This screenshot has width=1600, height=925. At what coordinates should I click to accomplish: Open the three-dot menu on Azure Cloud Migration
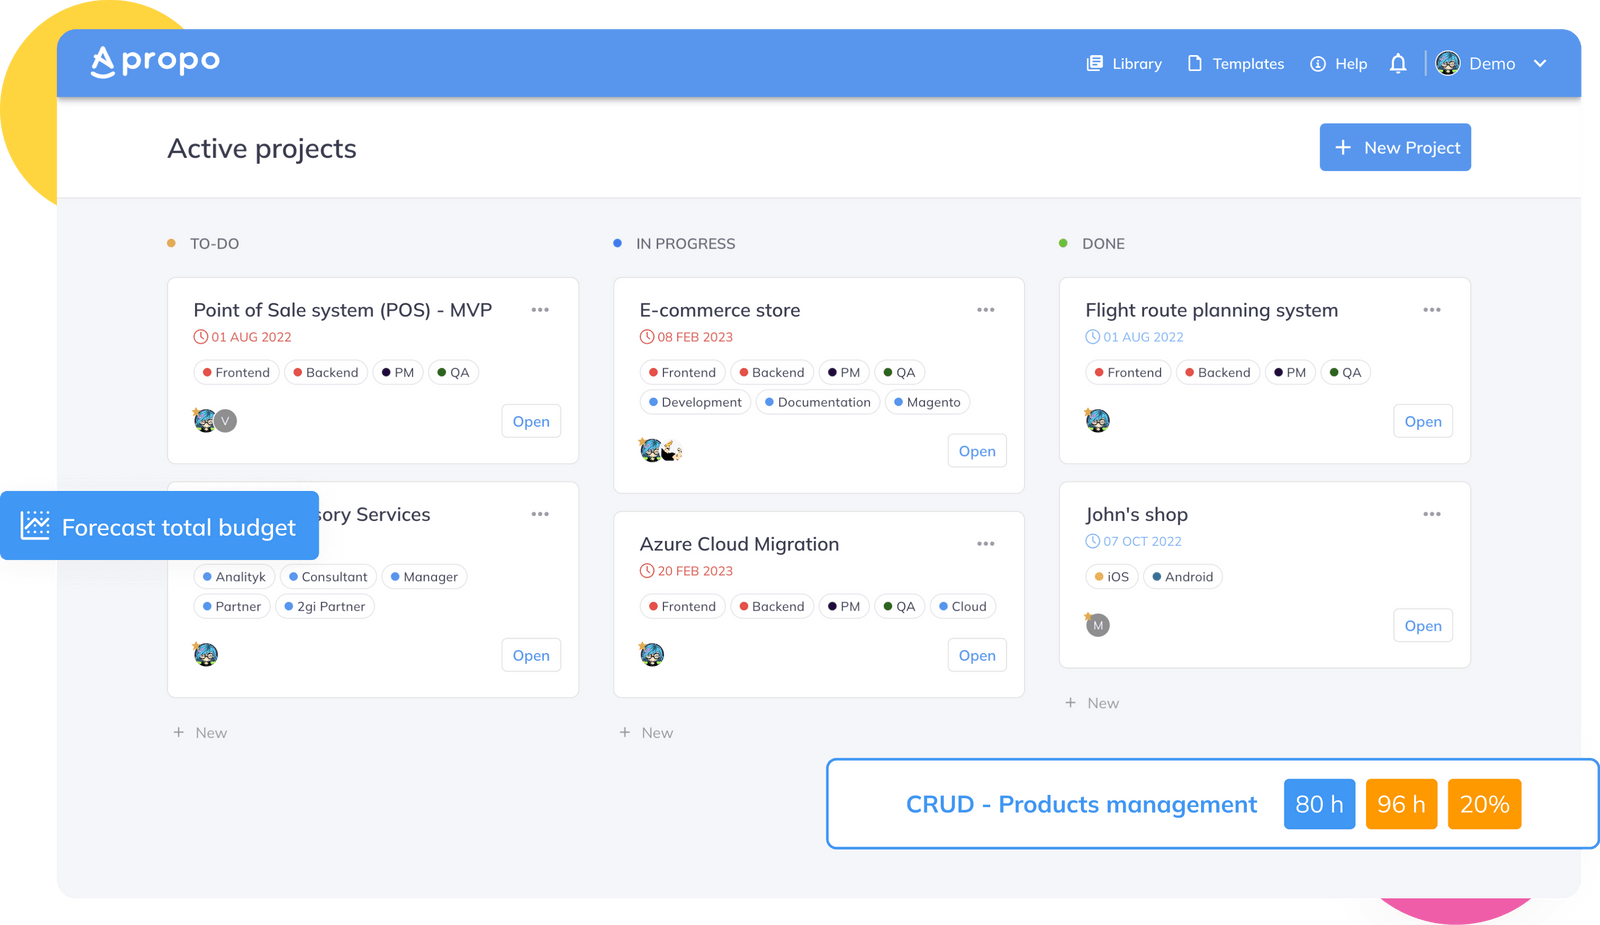pyautogui.click(x=986, y=543)
